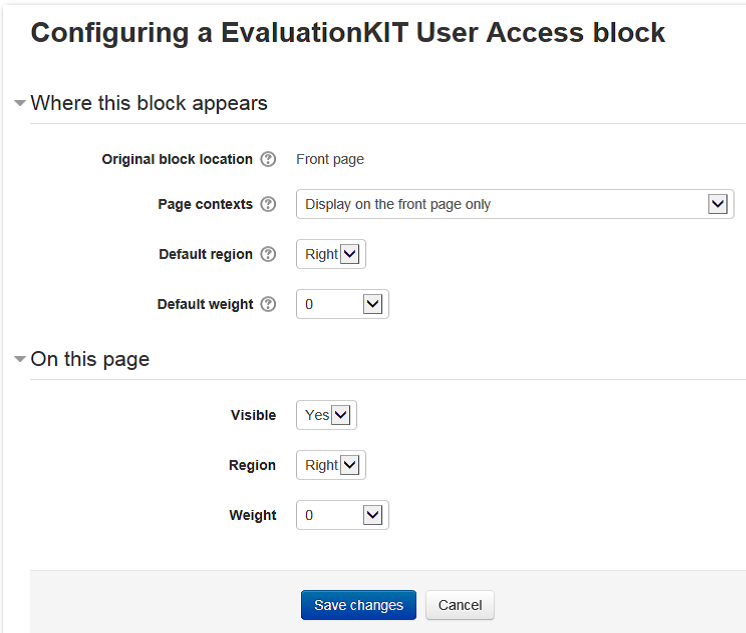
Task: Open the Visible dropdown
Action: [326, 415]
